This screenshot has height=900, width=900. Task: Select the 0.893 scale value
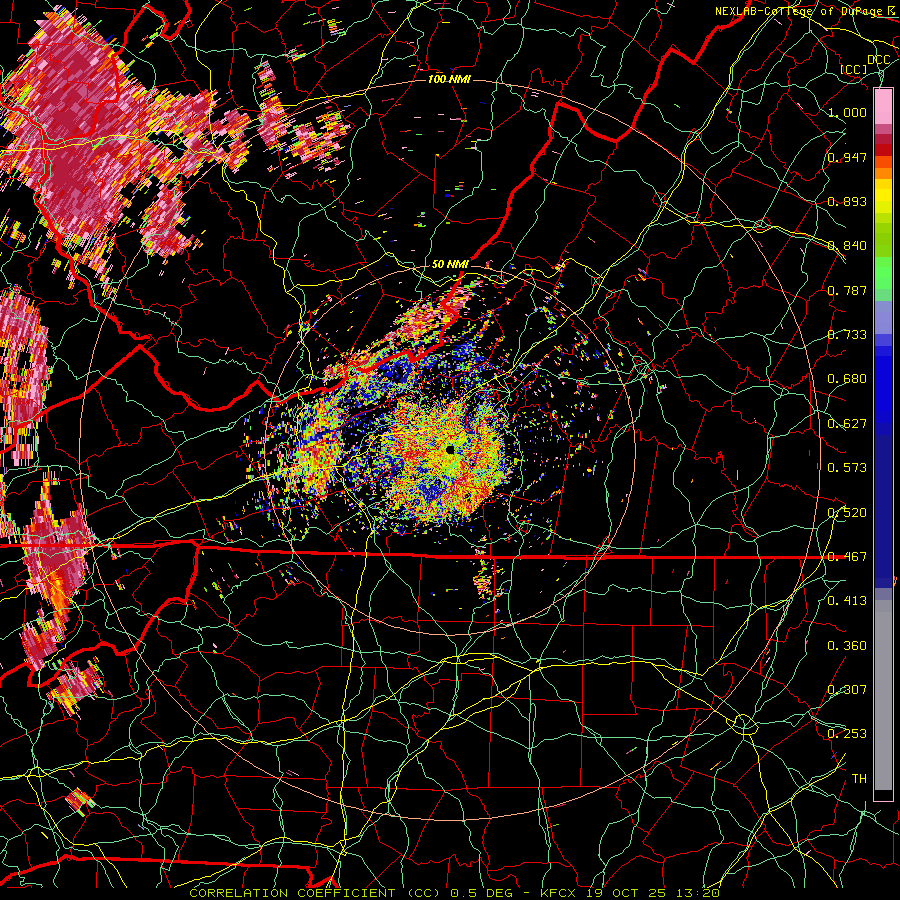coord(847,201)
